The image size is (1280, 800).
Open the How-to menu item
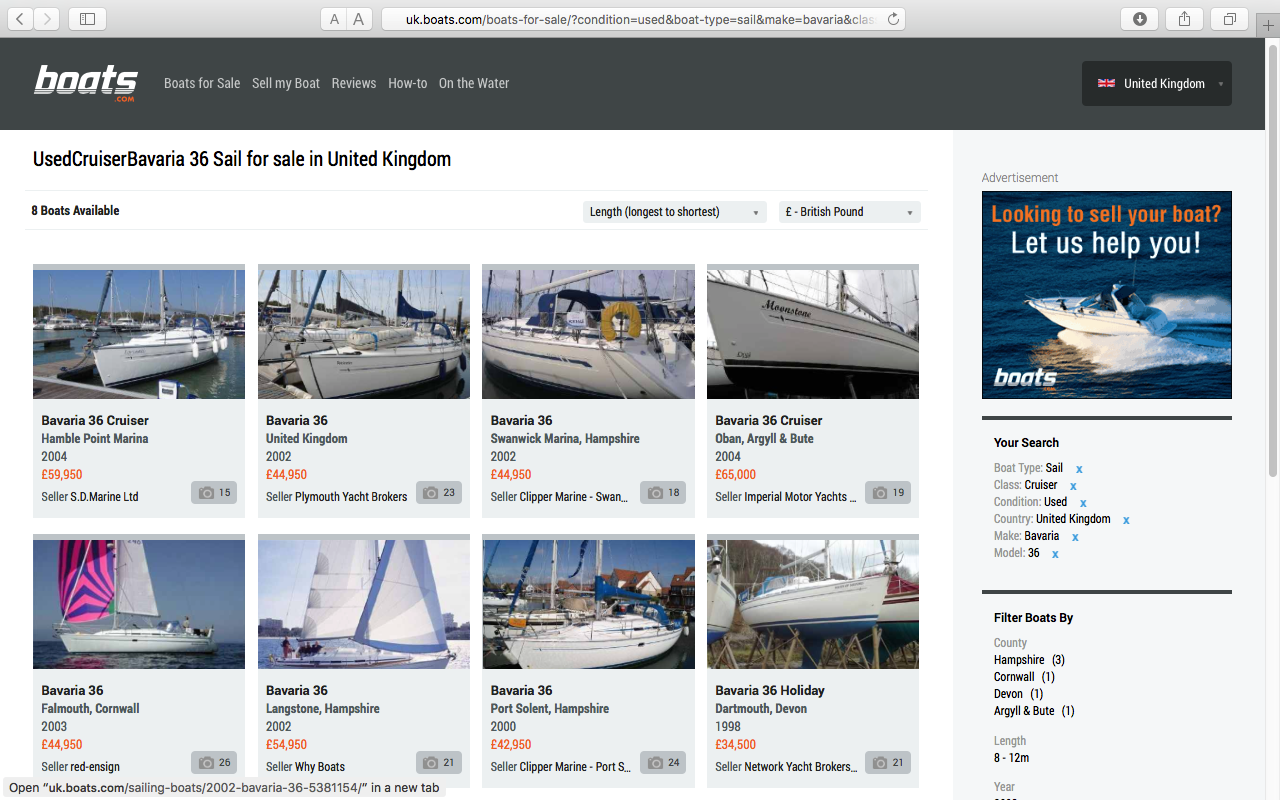click(x=408, y=83)
